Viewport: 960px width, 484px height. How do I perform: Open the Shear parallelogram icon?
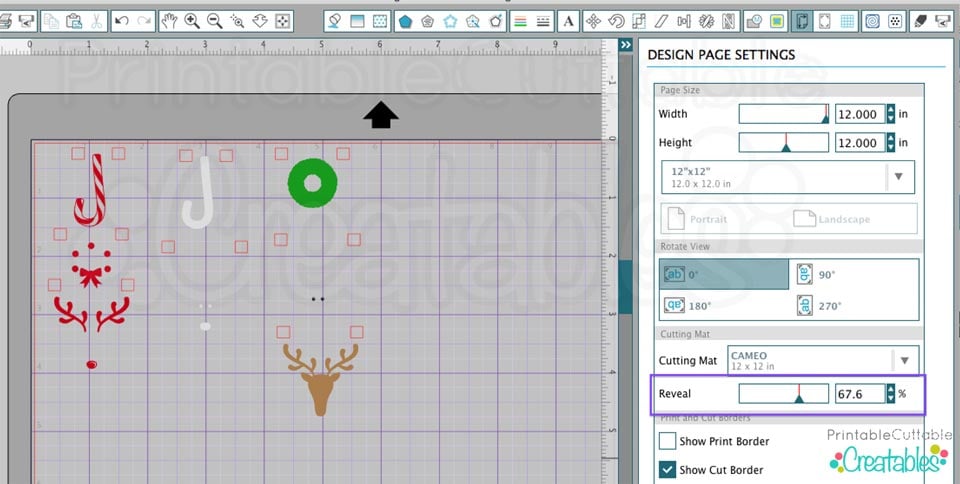point(661,21)
